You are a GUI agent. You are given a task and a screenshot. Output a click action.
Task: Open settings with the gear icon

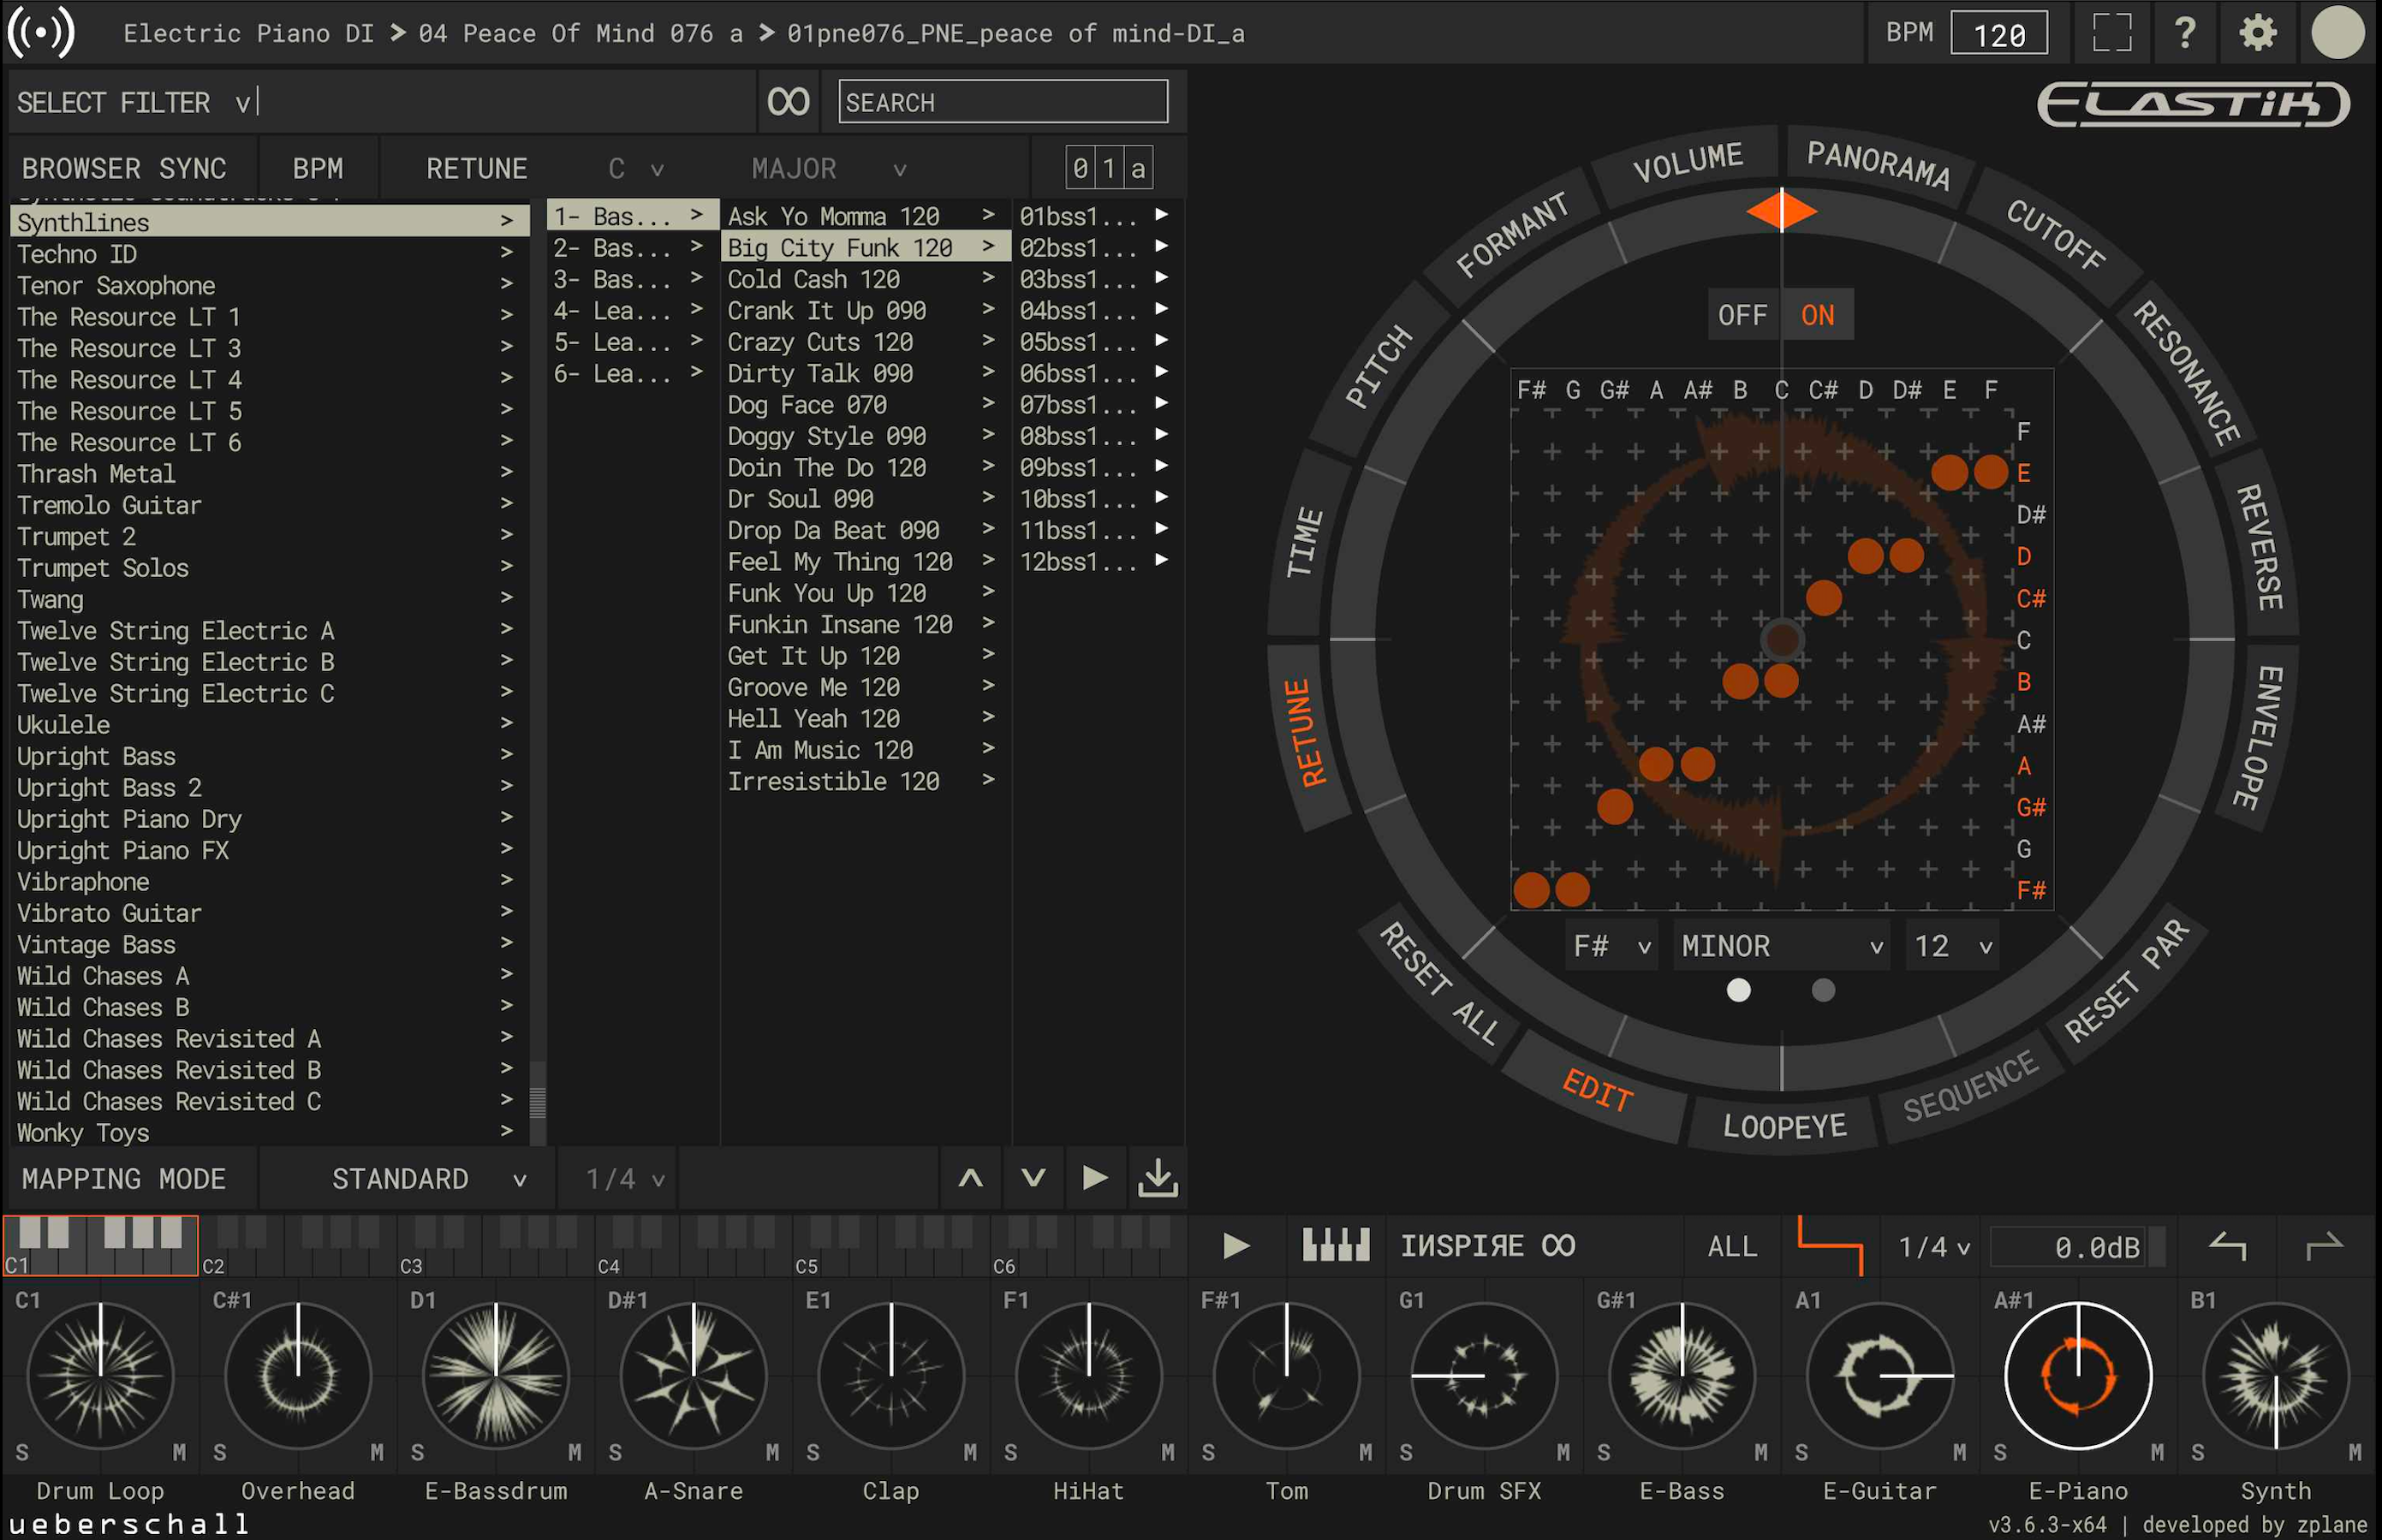tap(2257, 33)
